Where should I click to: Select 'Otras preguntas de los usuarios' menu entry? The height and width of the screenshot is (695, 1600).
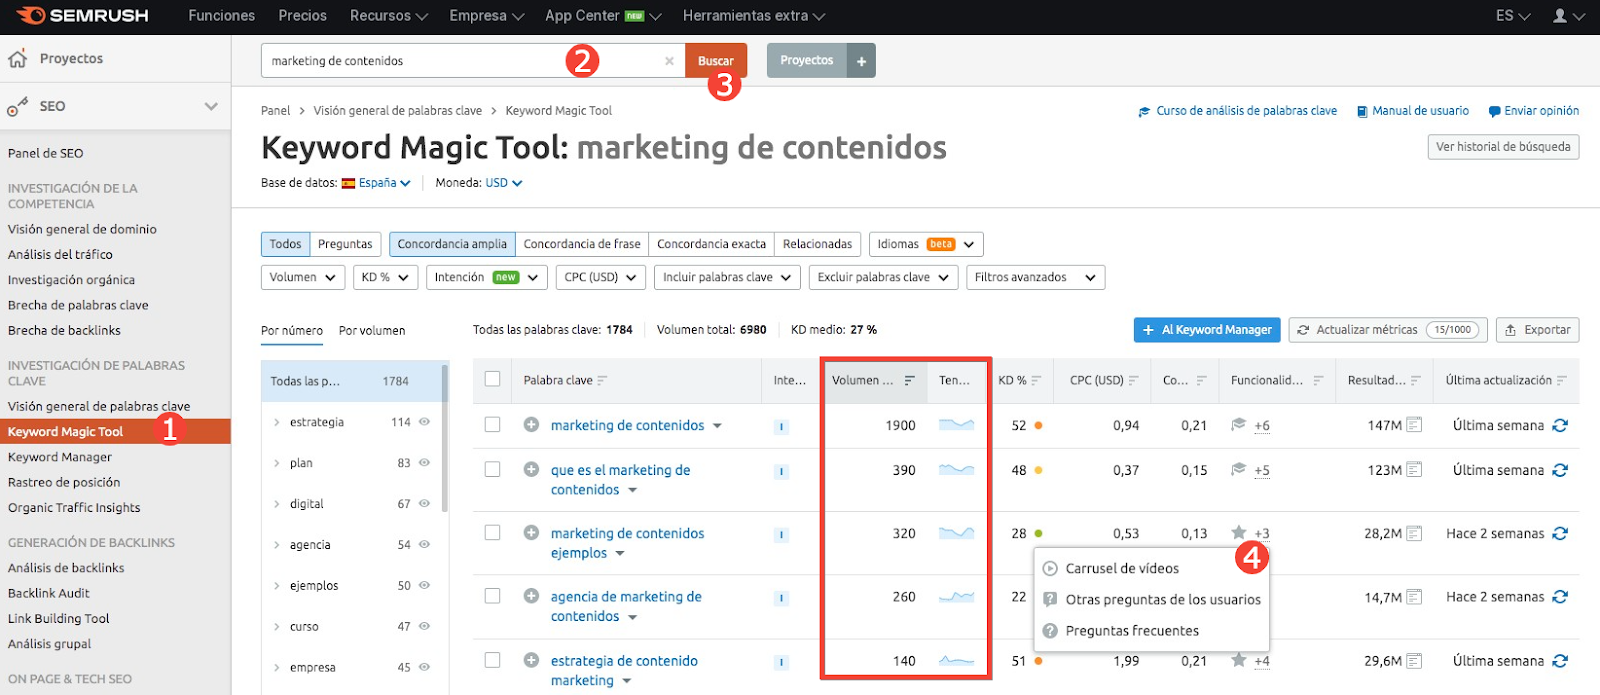tap(1162, 600)
